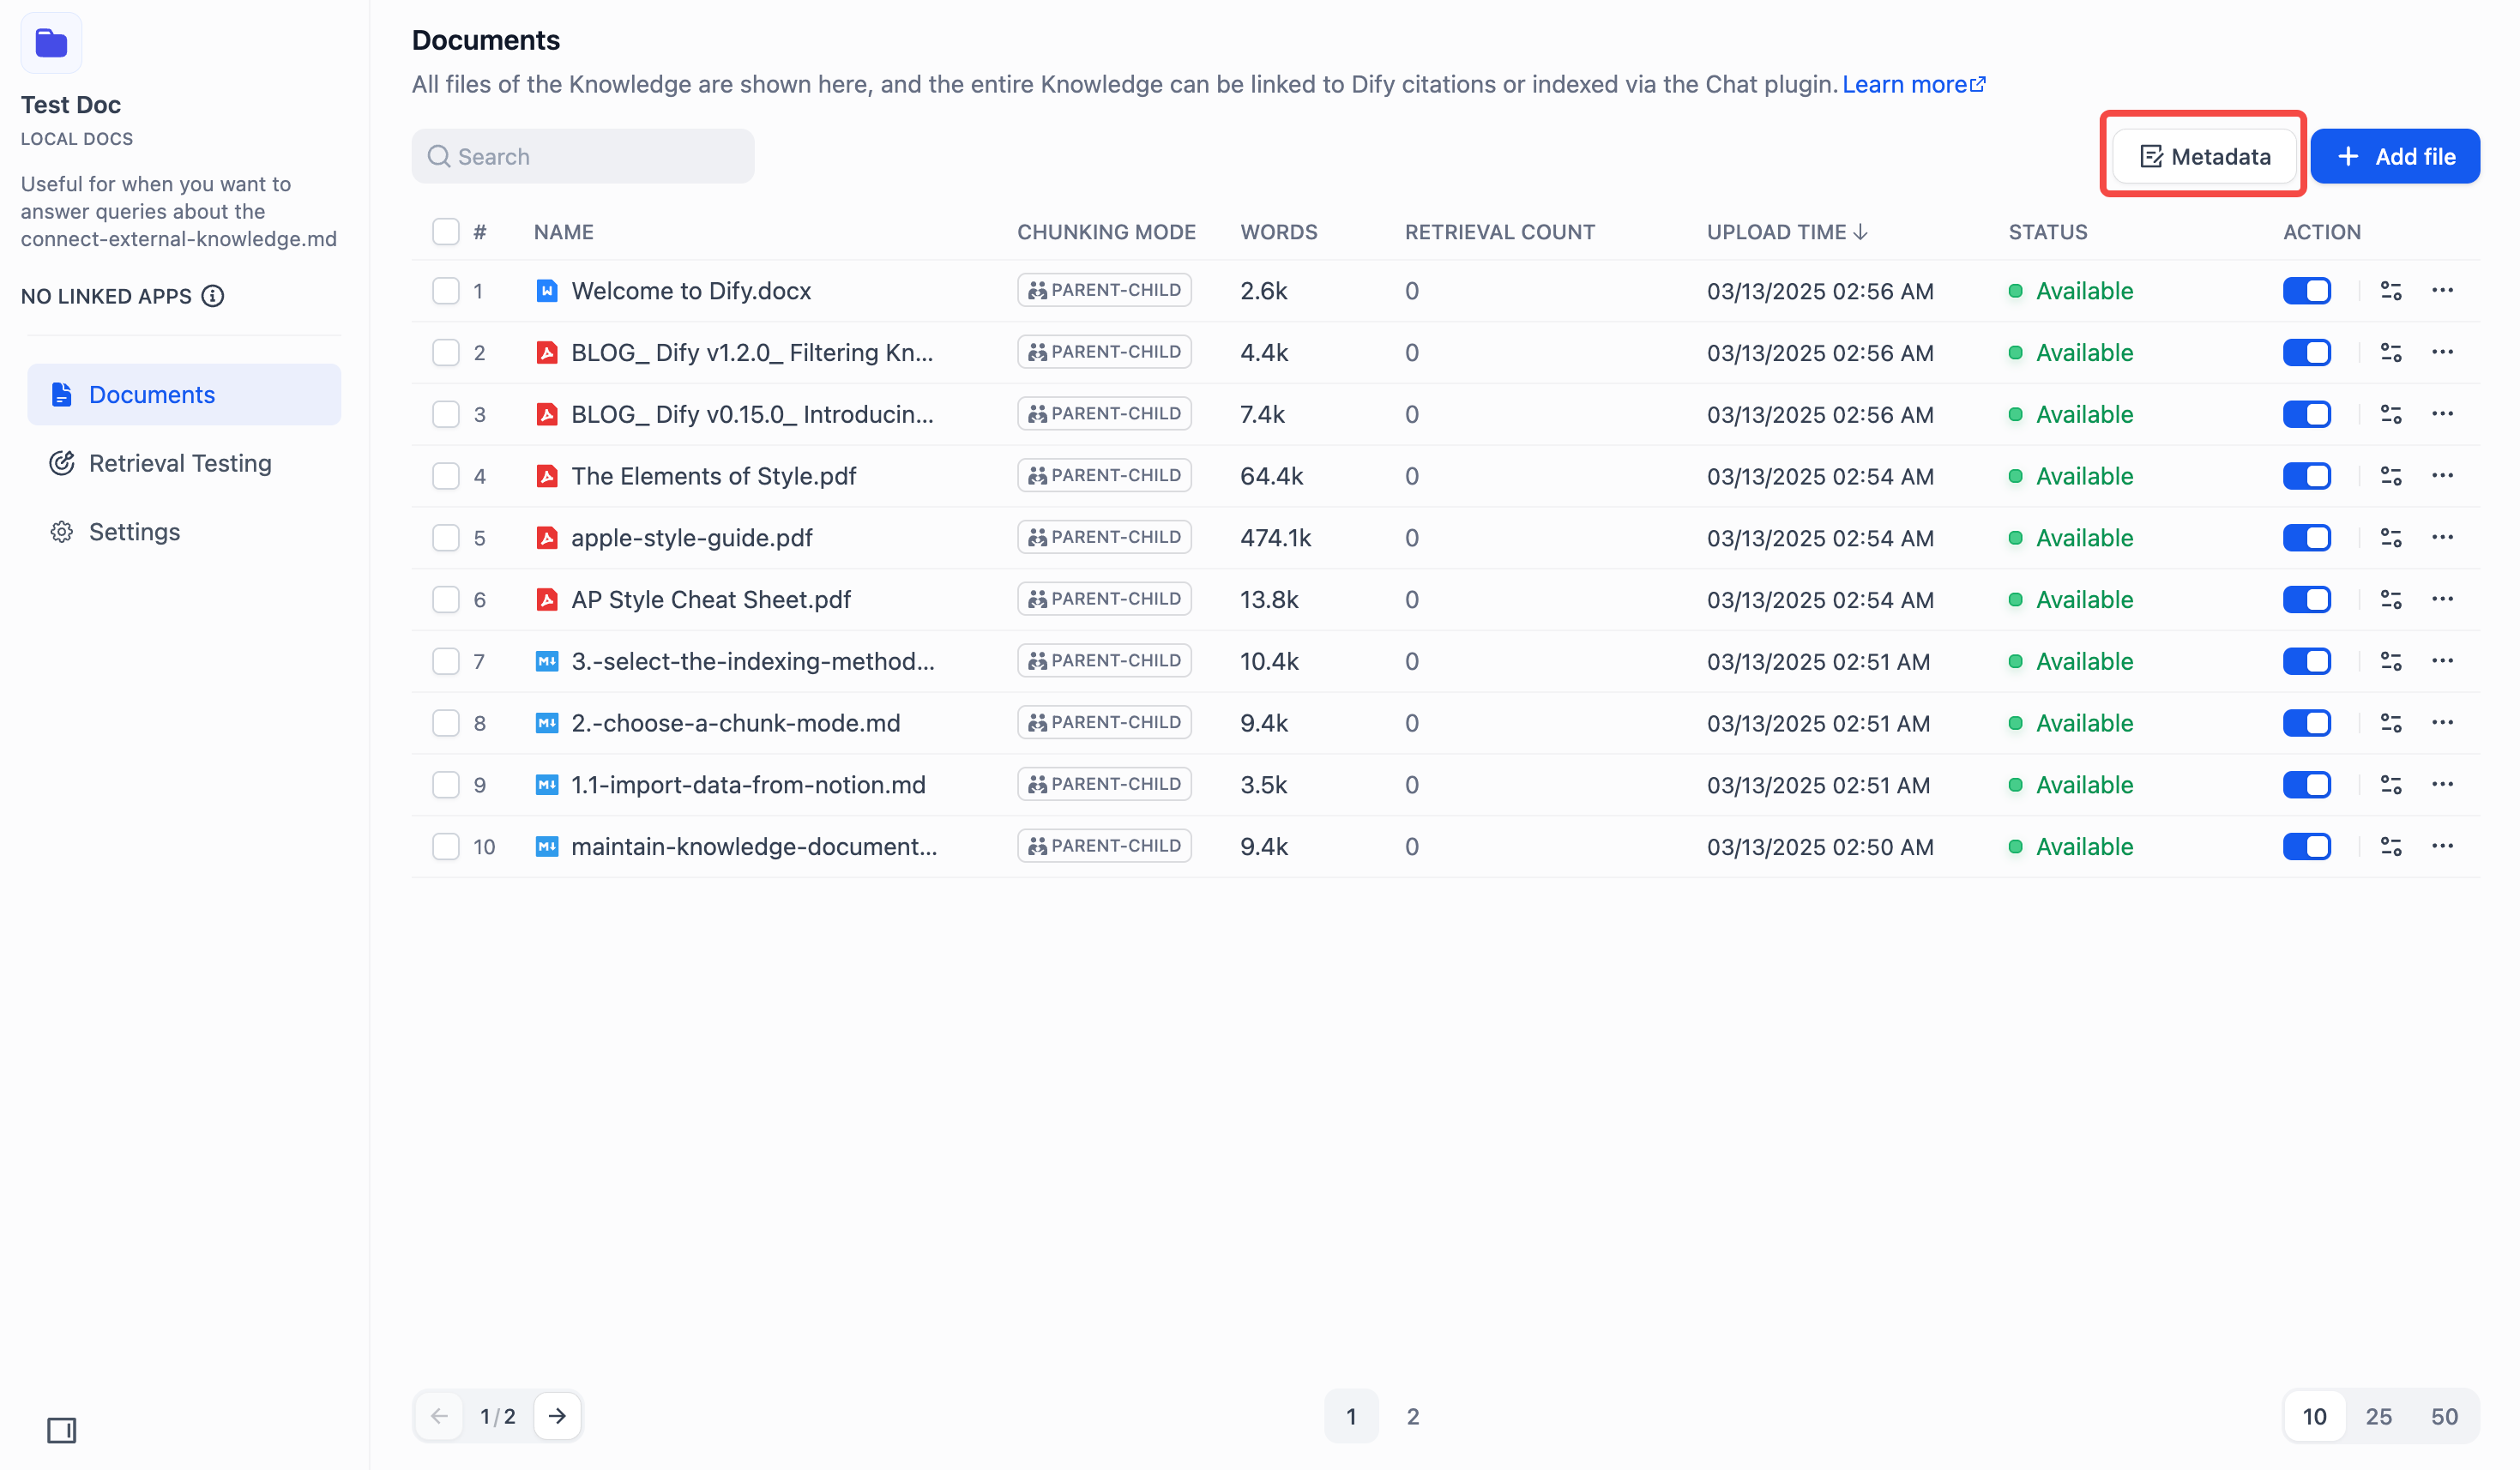Click the markdown icon of 2.-choose-a-chunk-mode.md

(x=546, y=723)
